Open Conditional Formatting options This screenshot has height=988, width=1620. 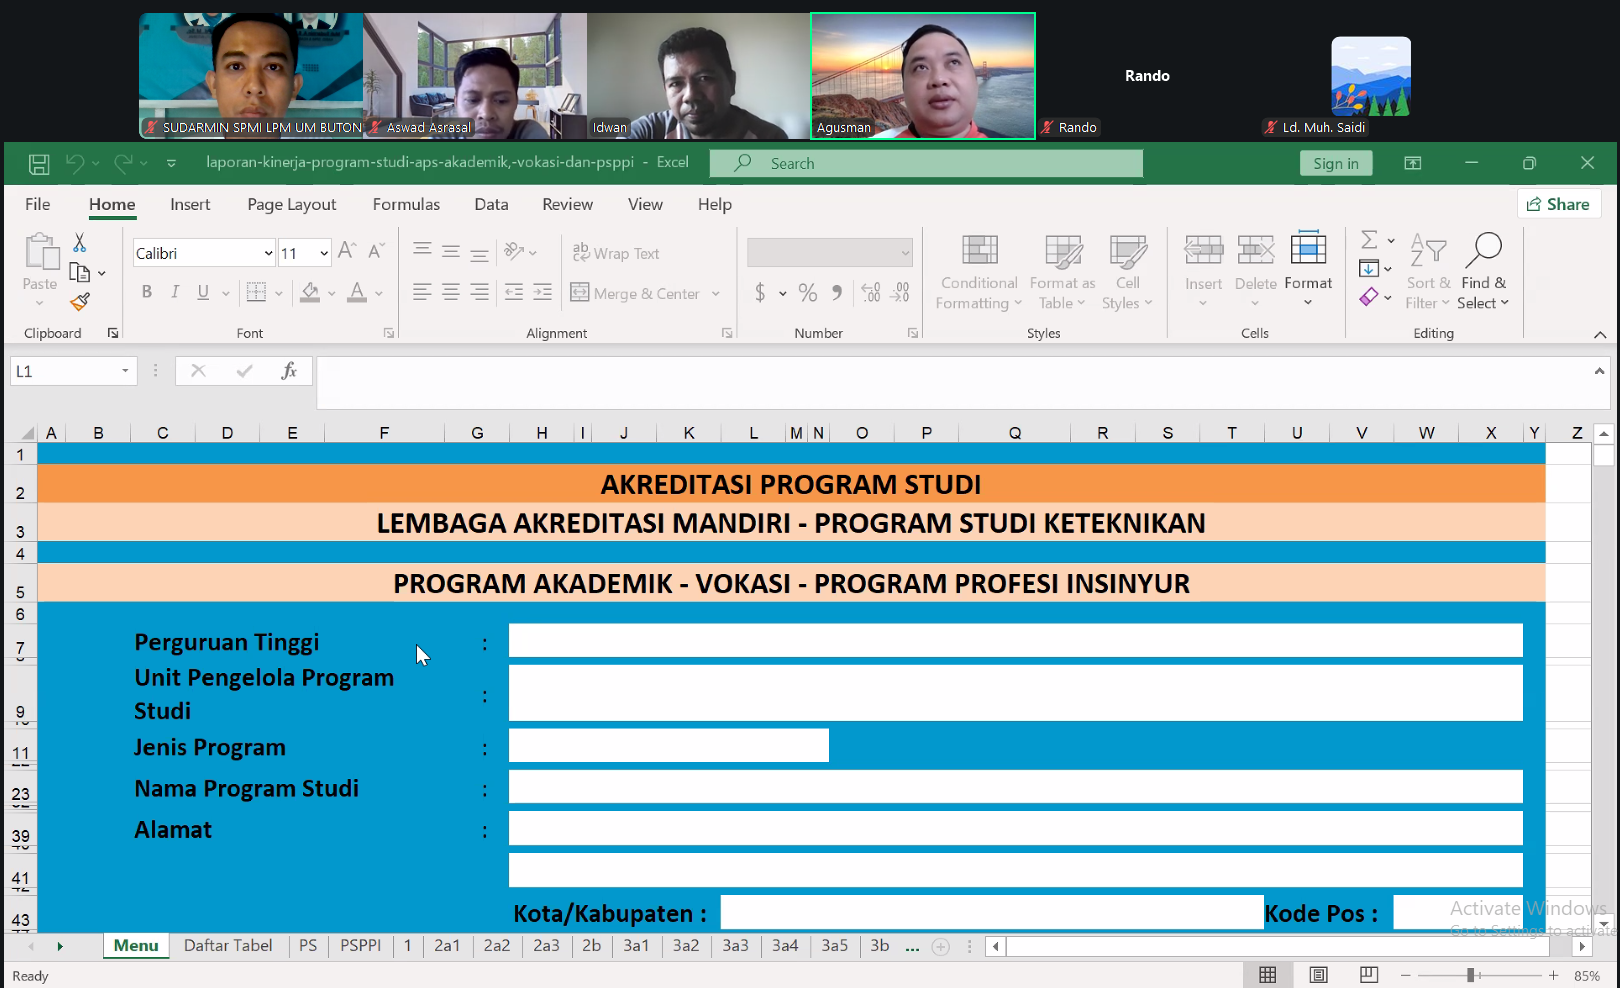click(x=978, y=271)
